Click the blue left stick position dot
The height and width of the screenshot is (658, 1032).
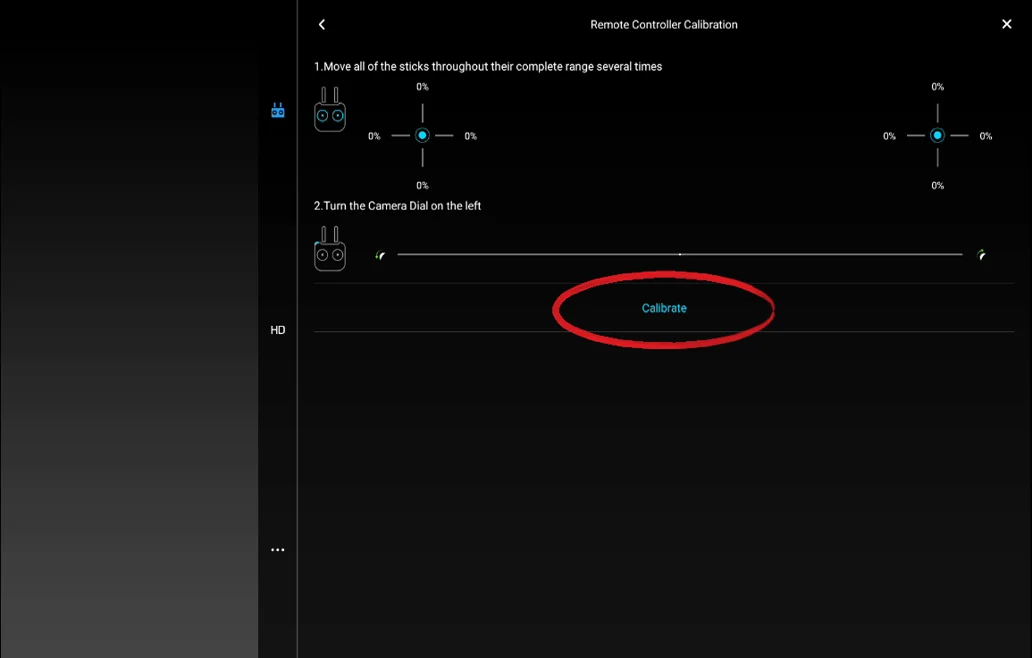422,135
